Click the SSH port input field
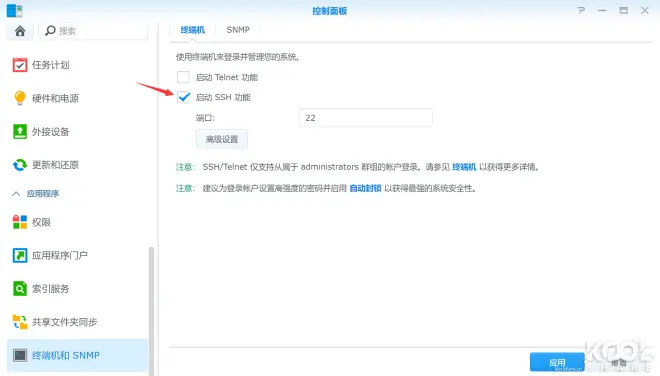The image size is (660, 376). [x=366, y=118]
